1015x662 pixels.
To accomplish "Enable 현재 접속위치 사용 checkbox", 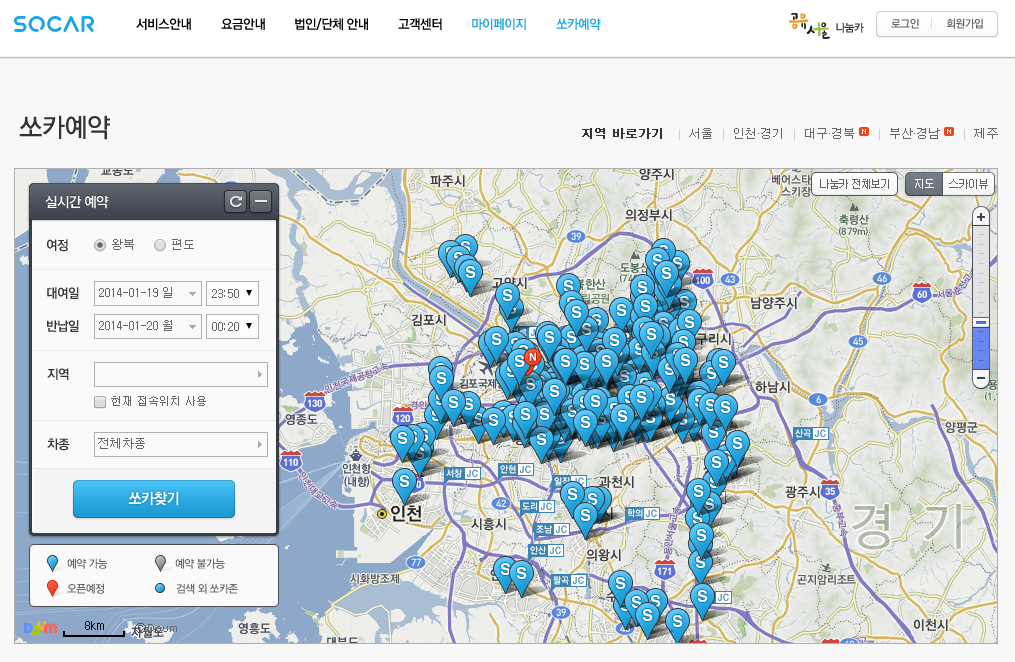I will [100, 402].
